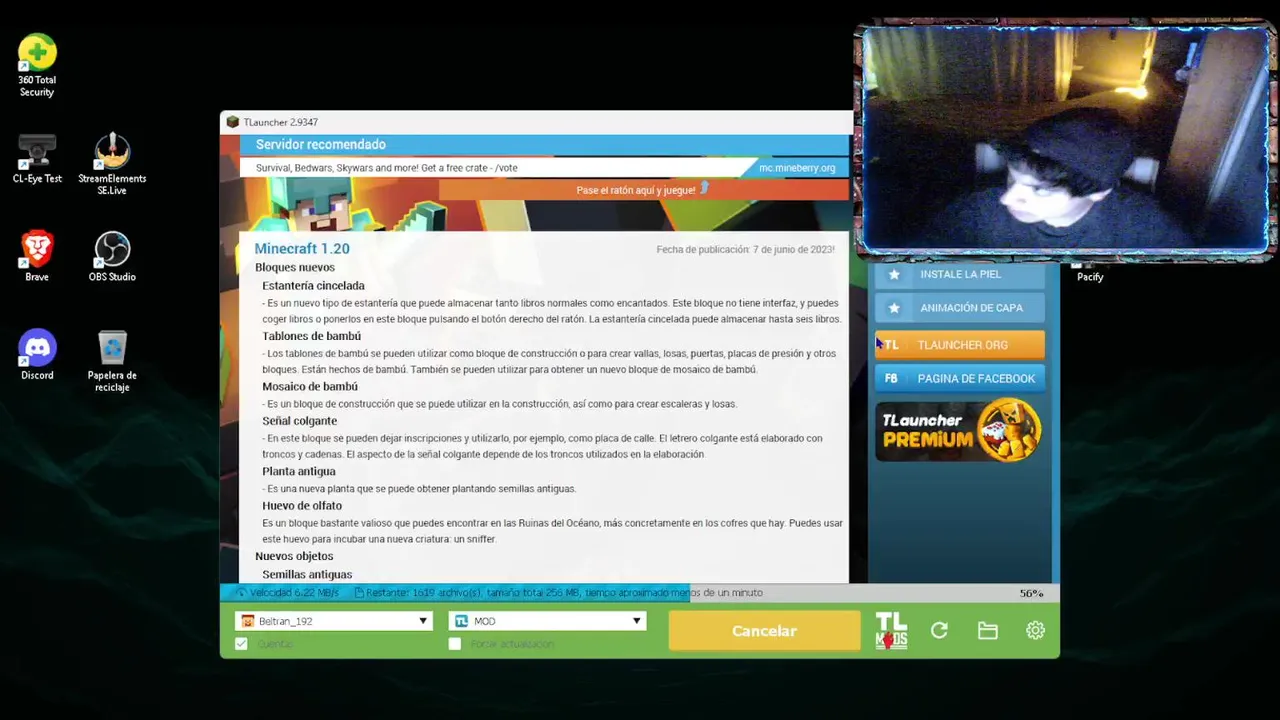Select the Pacify desktop shortcut
The height and width of the screenshot is (720, 1280).
pos(1090,274)
